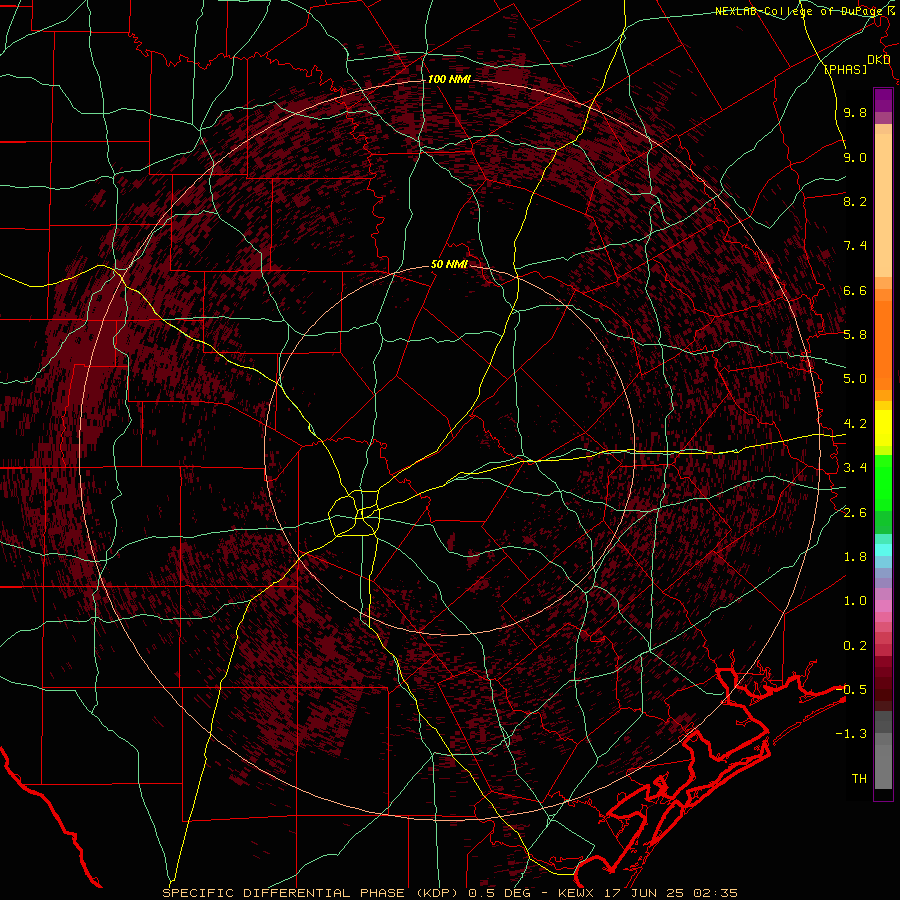The image size is (900, 900).
Task: Click the long orange segment of the color bar
Action: [883, 346]
